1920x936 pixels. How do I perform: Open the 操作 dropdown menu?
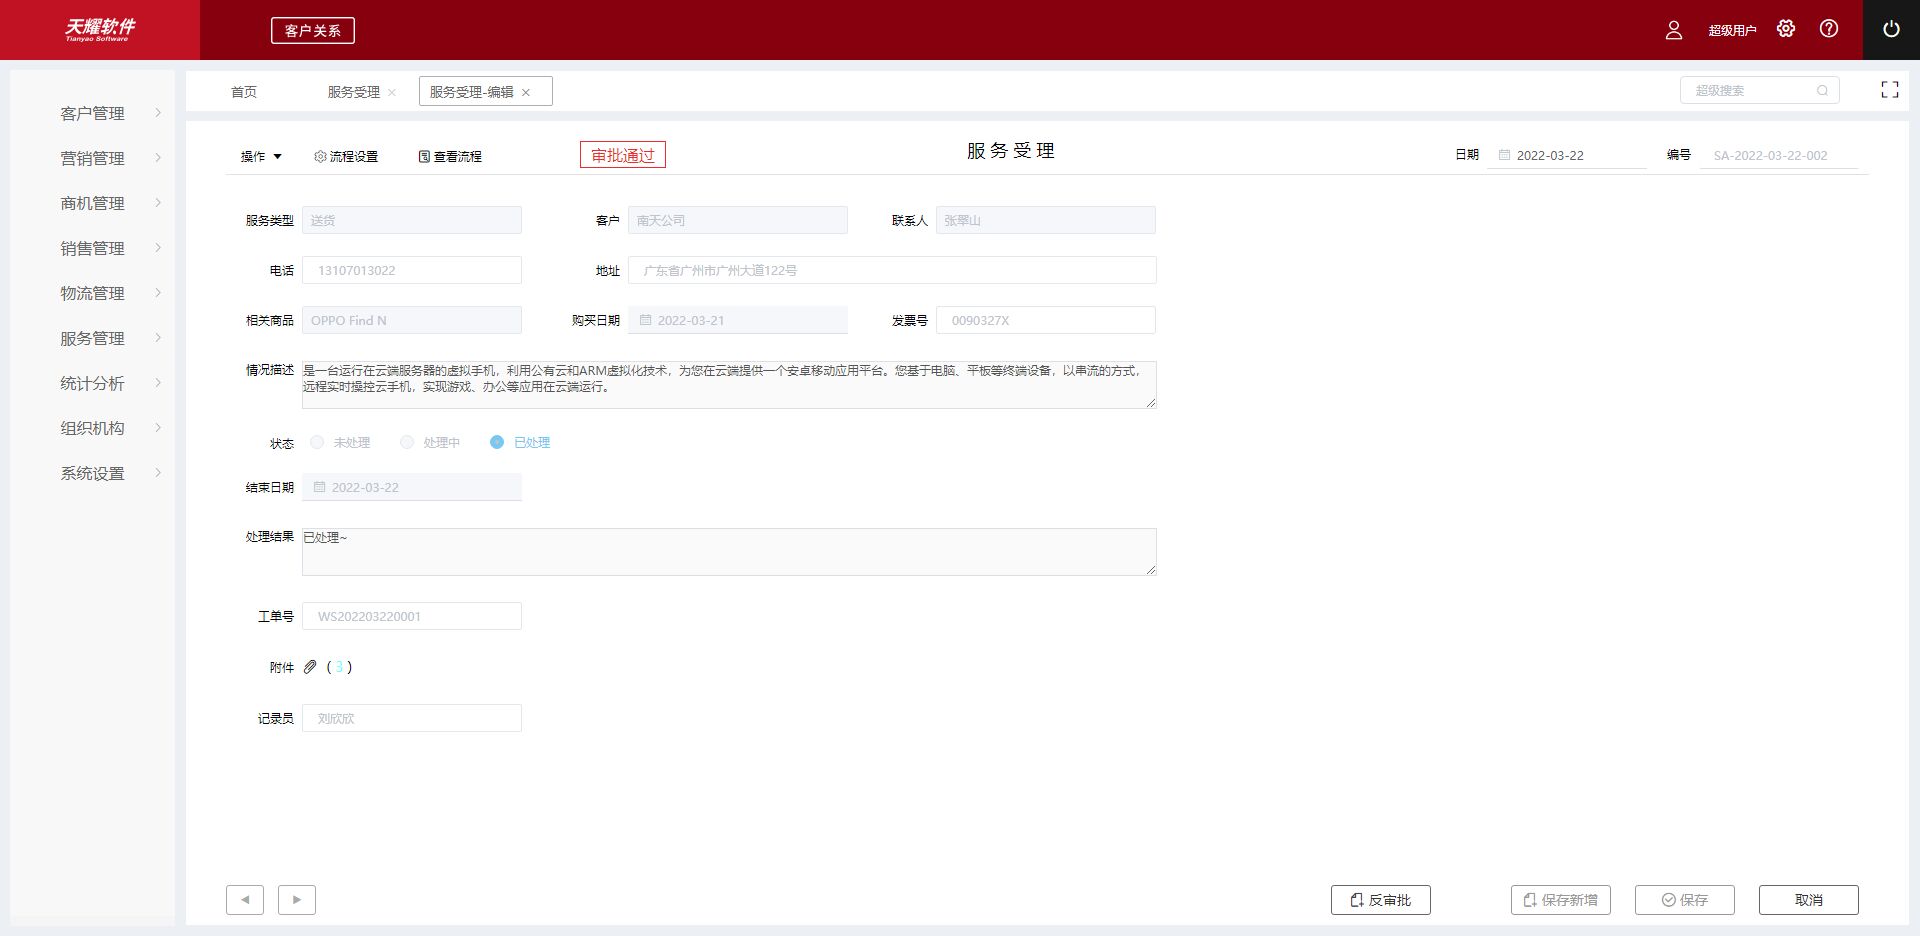point(261,156)
